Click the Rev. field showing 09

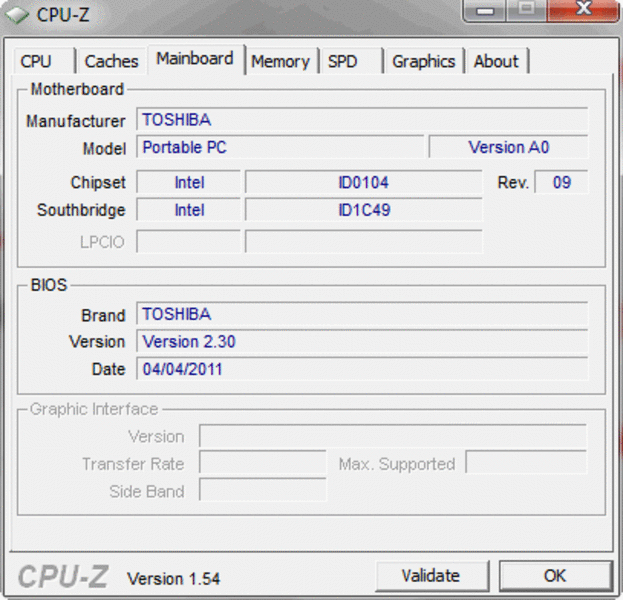[x=561, y=182]
